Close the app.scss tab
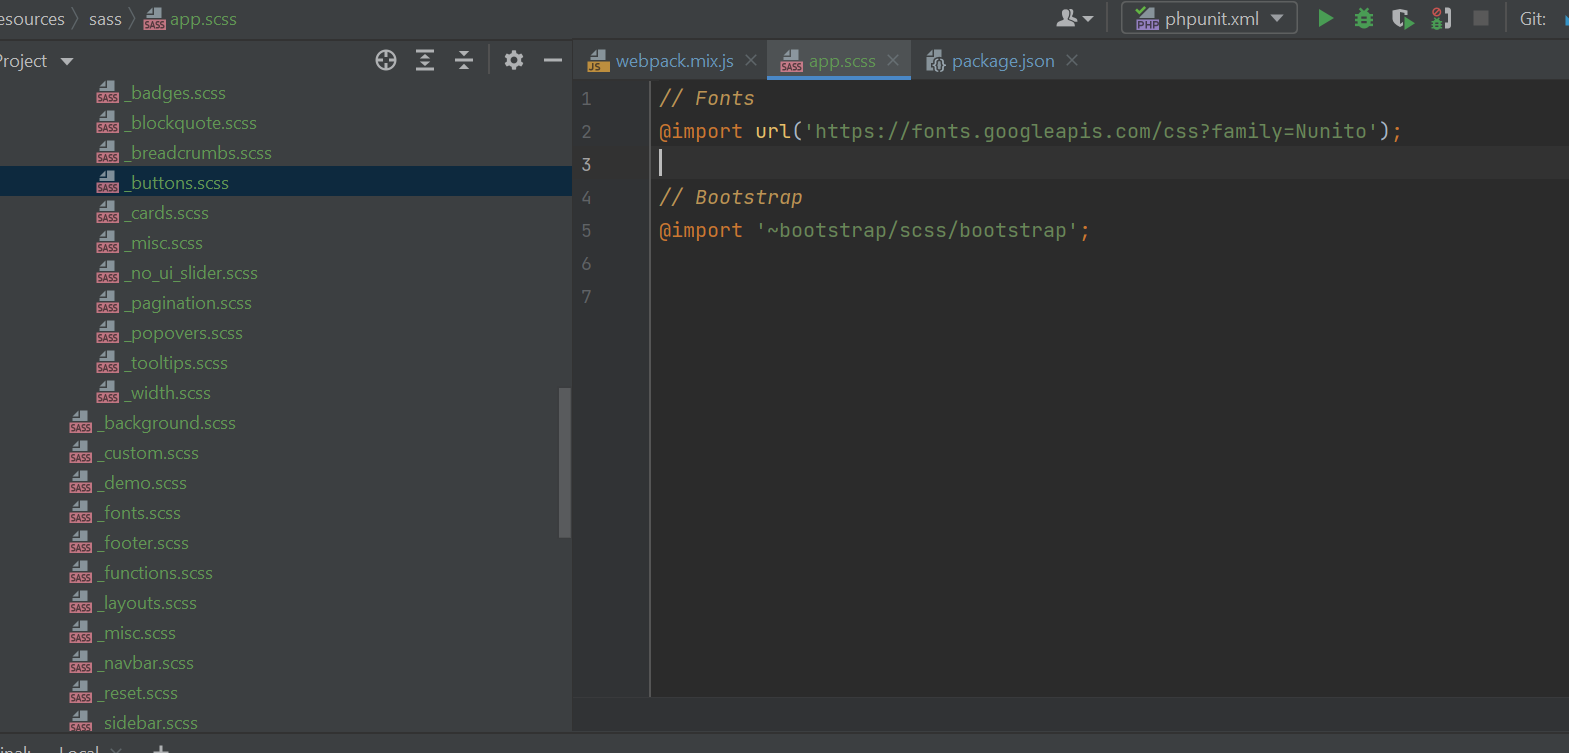The width and height of the screenshot is (1569, 753). [x=893, y=61]
